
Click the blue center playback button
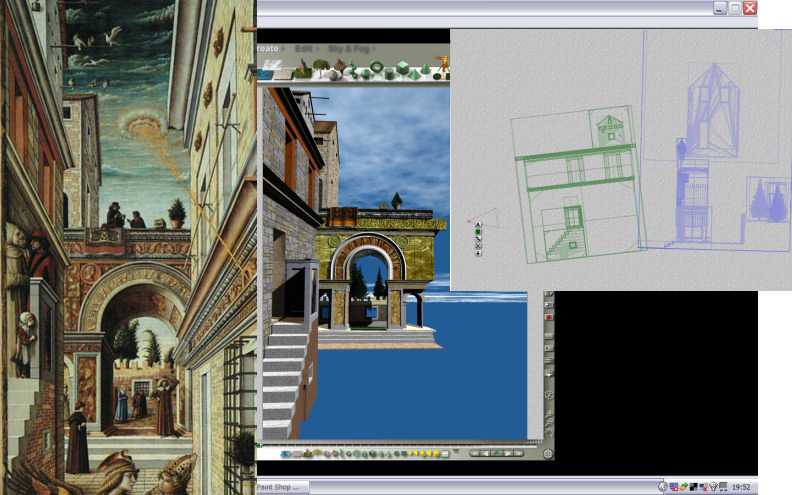[x=497, y=453]
